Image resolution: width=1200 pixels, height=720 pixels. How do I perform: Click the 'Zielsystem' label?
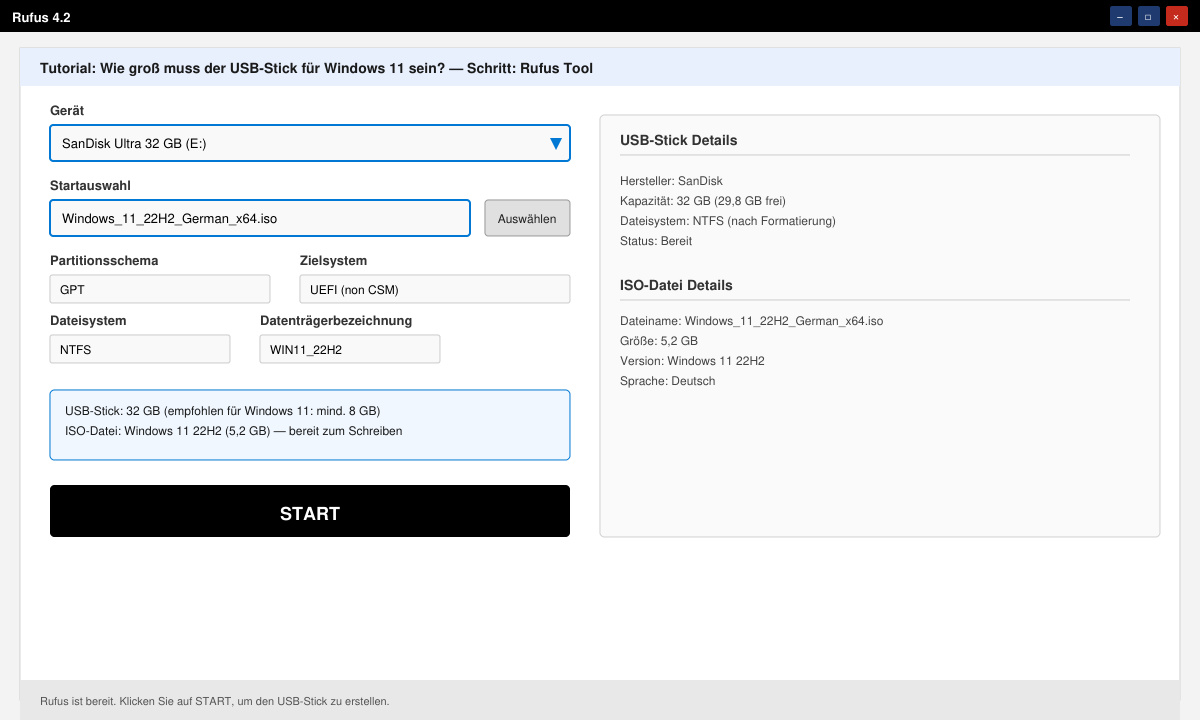(x=333, y=260)
